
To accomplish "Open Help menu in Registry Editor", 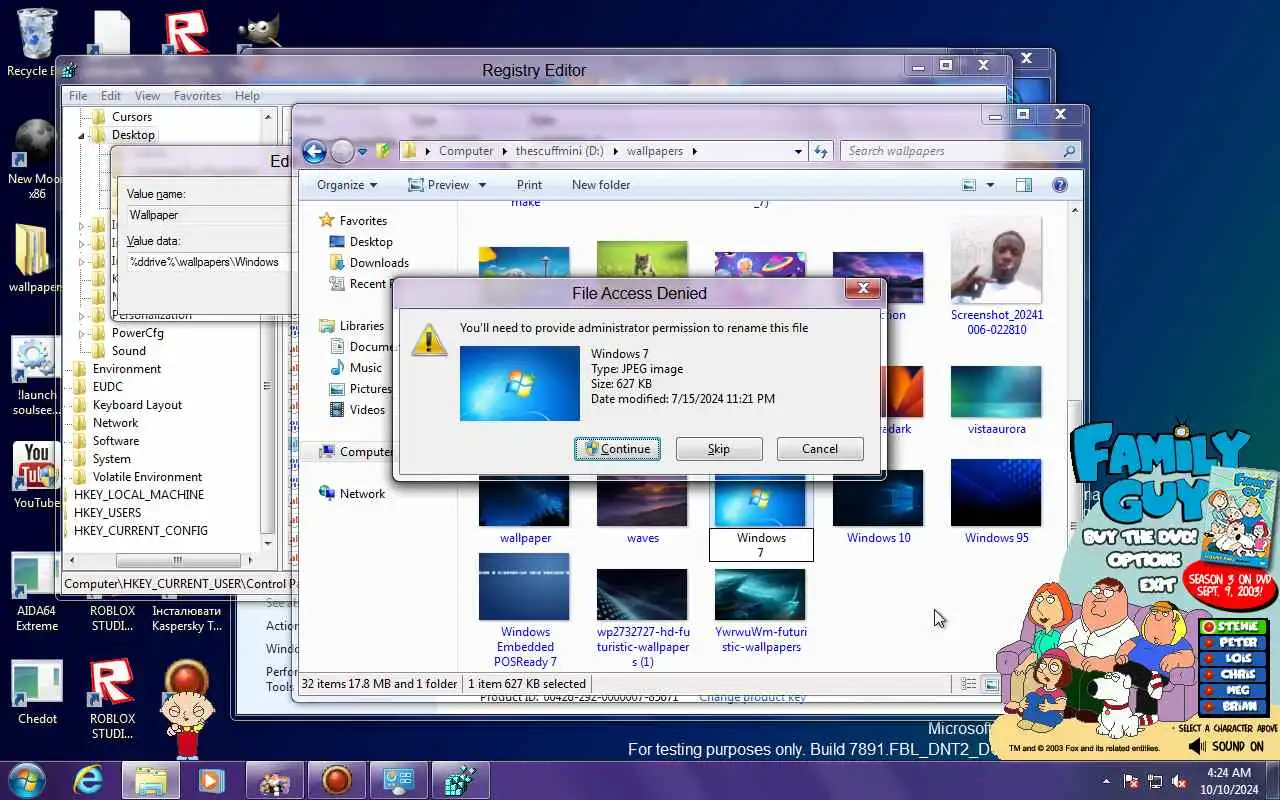I will pos(247,96).
